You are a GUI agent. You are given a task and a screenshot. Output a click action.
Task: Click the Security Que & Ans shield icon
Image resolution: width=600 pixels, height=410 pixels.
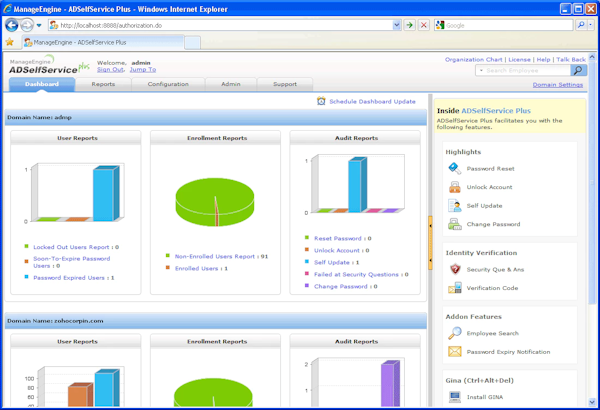coord(455,269)
